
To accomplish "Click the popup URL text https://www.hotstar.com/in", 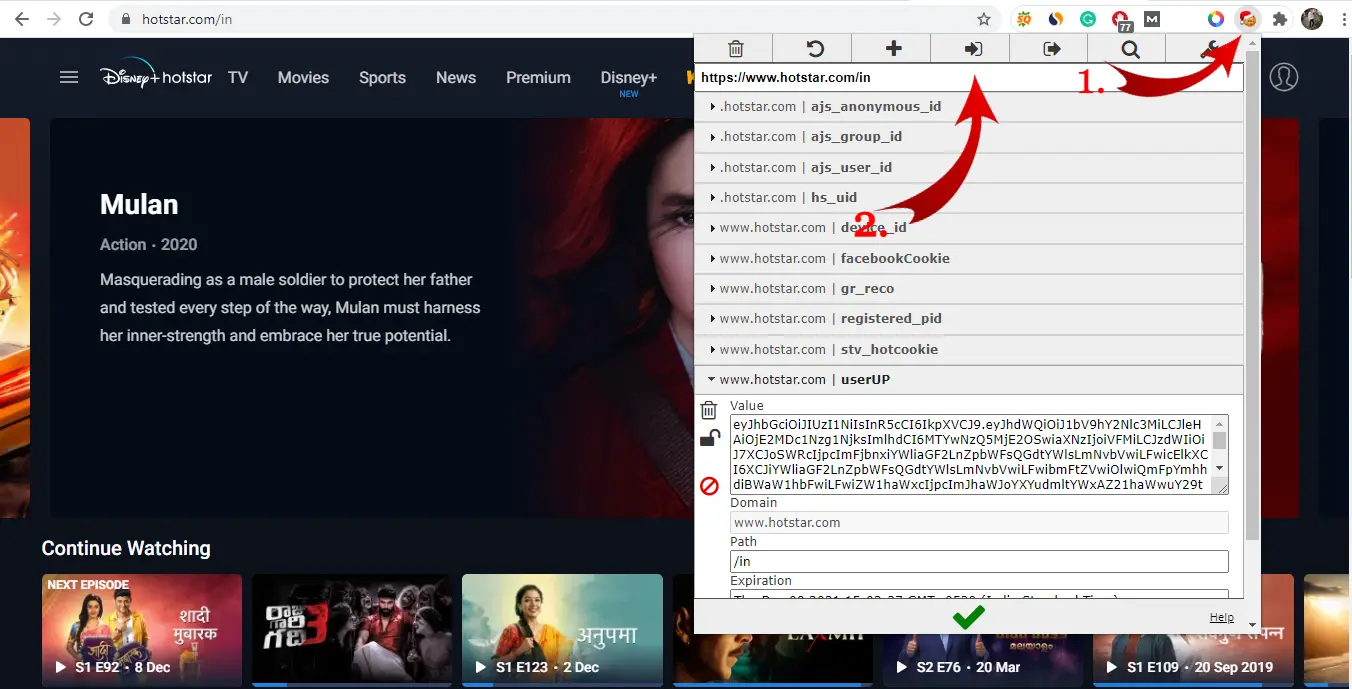I will [x=785, y=77].
